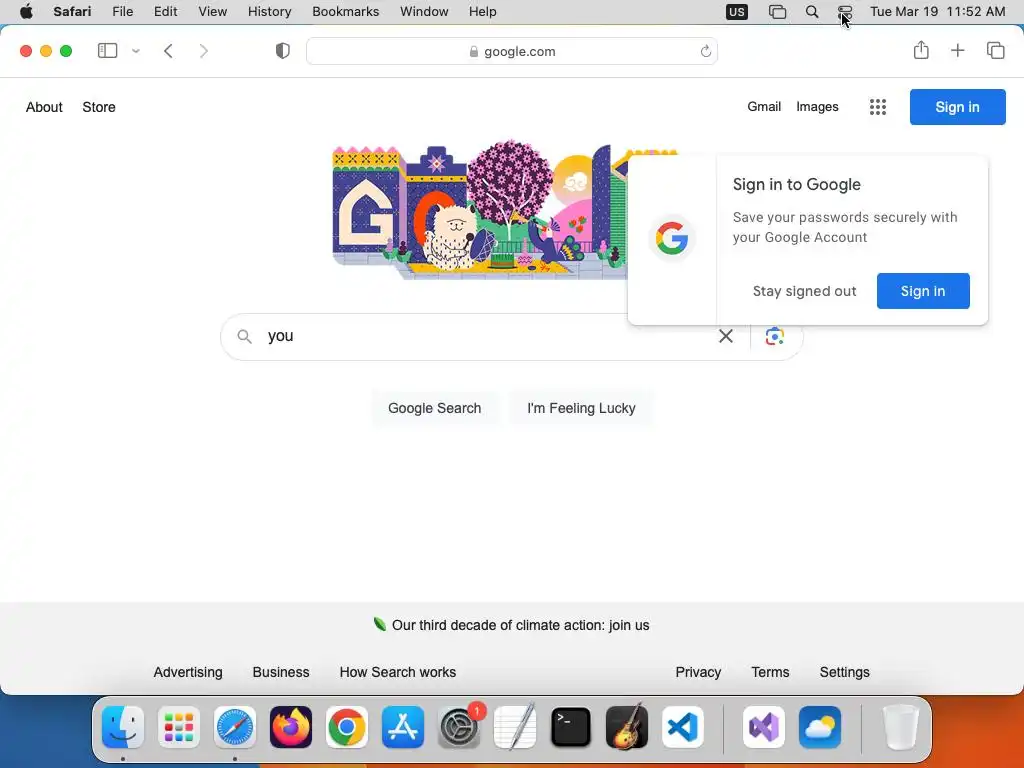Open Advertising footer link

click(x=188, y=672)
